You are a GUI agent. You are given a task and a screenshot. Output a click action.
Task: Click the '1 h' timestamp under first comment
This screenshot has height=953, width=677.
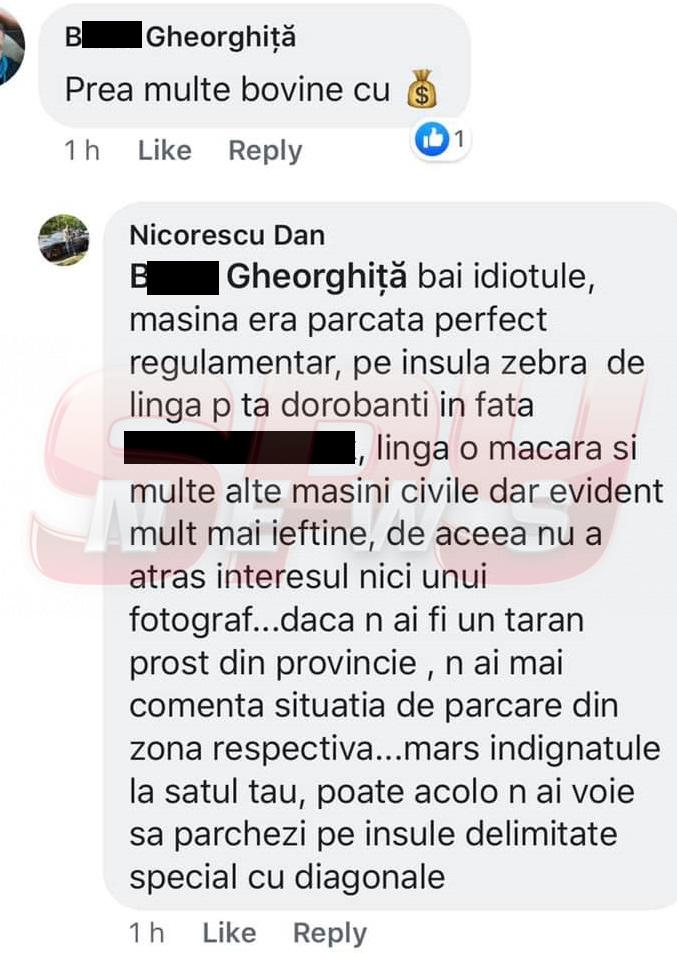click(x=81, y=150)
